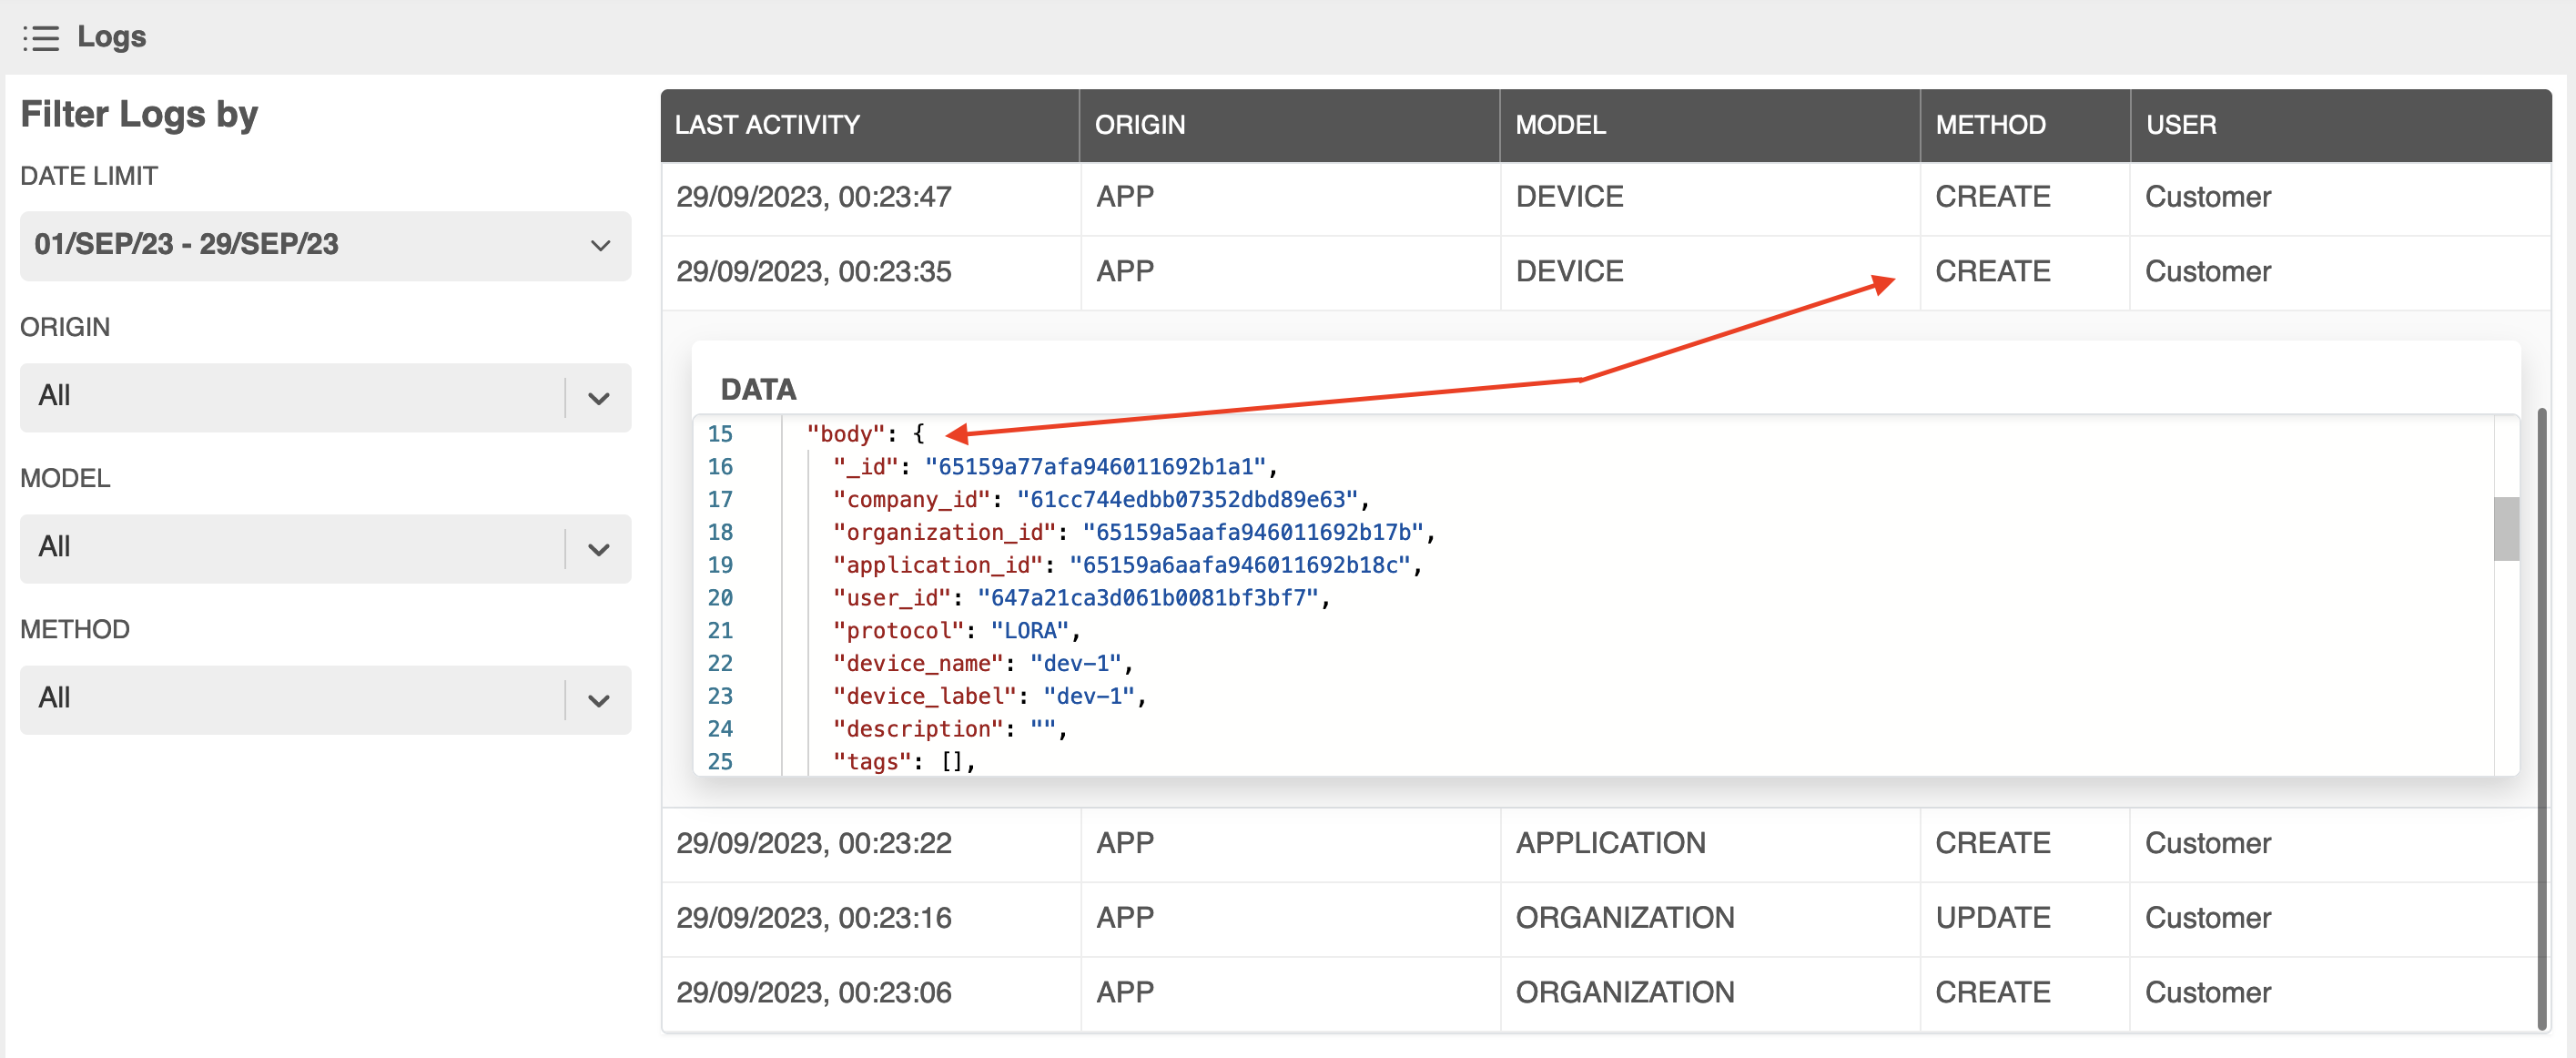The image size is (2576, 1058).
Task: Click the Origin filter 'All' field
Action: point(325,397)
